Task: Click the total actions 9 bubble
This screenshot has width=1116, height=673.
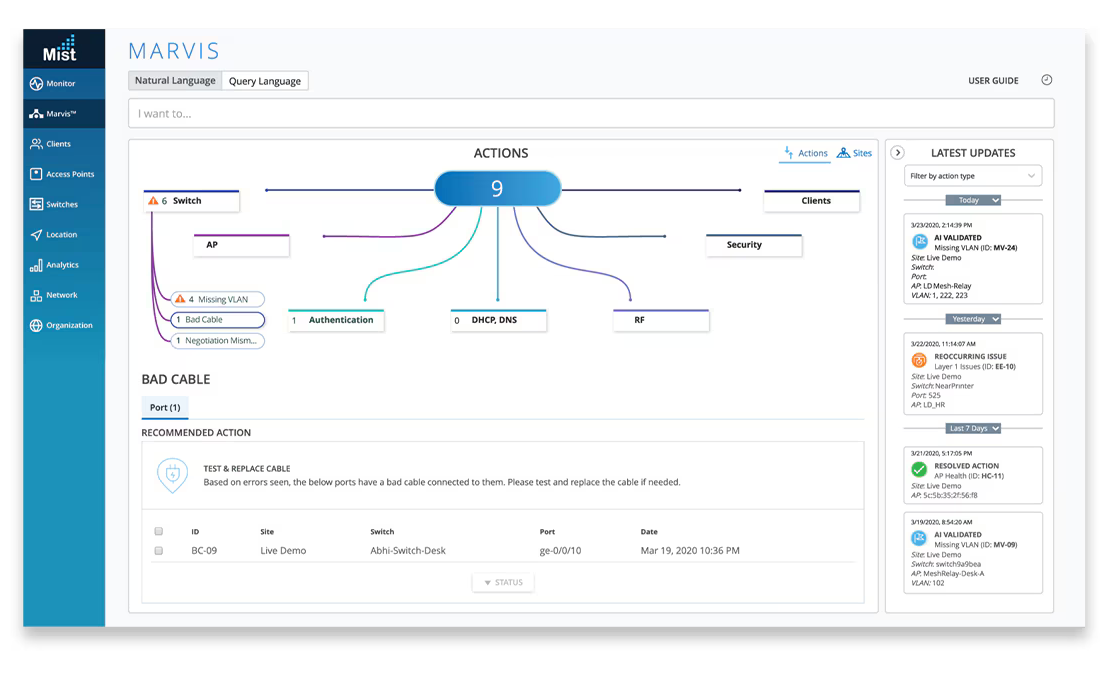Action: pyautogui.click(x=498, y=189)
